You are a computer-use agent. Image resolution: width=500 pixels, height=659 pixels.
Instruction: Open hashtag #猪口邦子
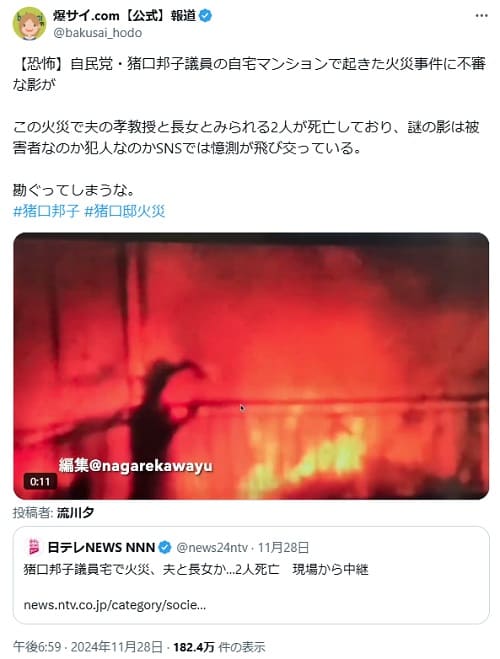[x=46, y=211]
